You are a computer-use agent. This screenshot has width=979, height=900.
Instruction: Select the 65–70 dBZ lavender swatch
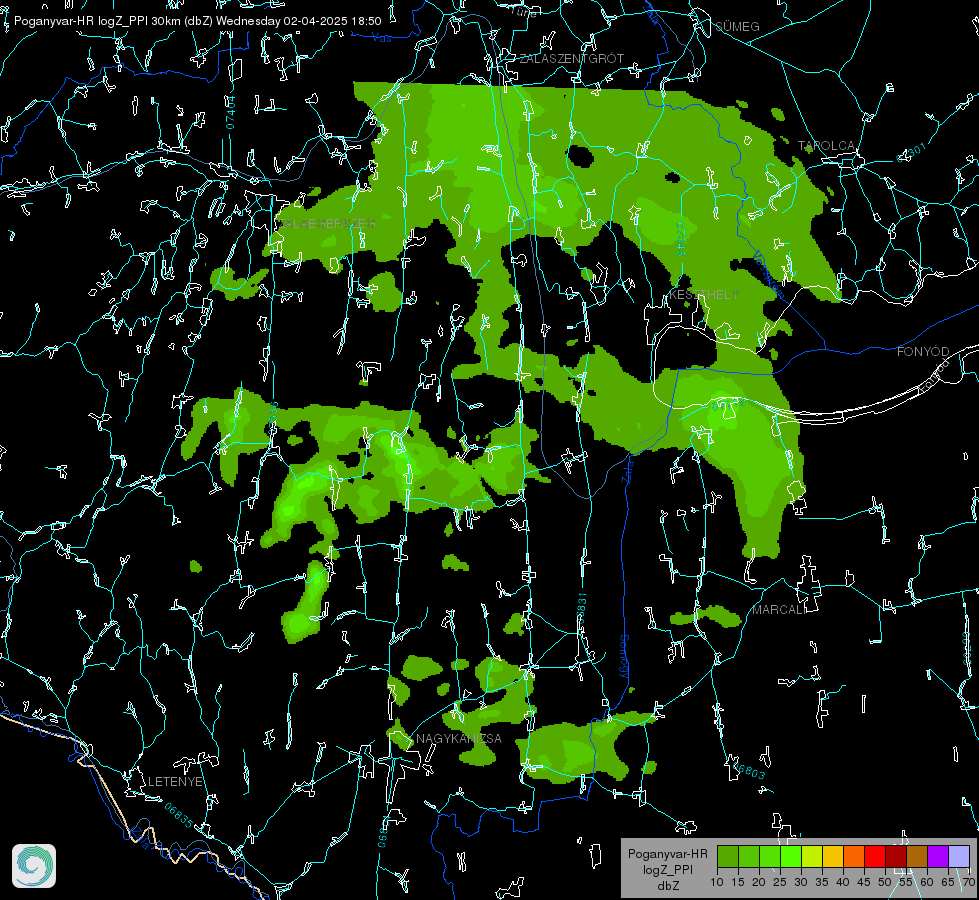(958, 856)
